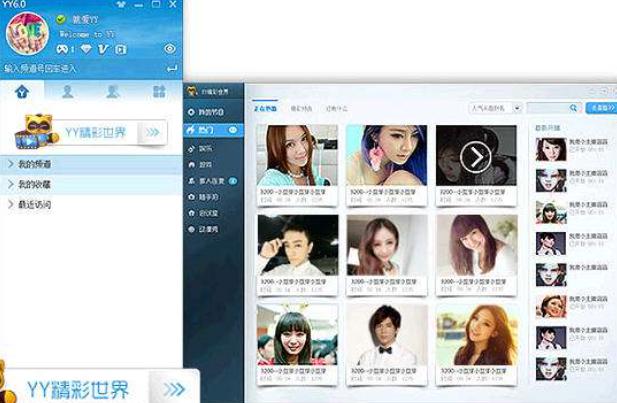This screenshot has height=403, width=617.
Task: Click the 我的频道 row label
Action: (35, 164)
